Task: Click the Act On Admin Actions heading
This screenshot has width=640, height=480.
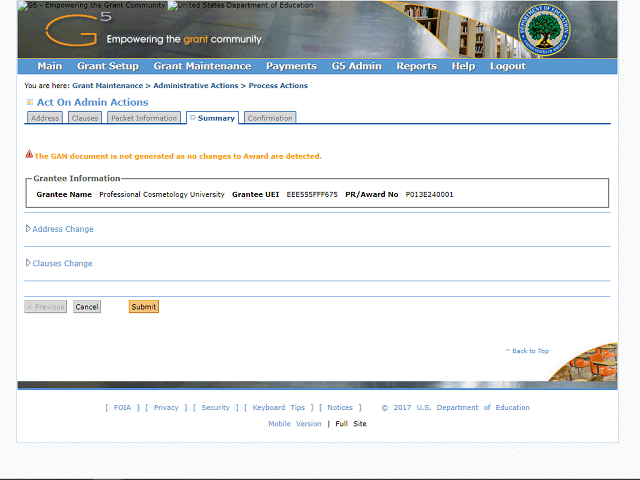Action: 93,102
